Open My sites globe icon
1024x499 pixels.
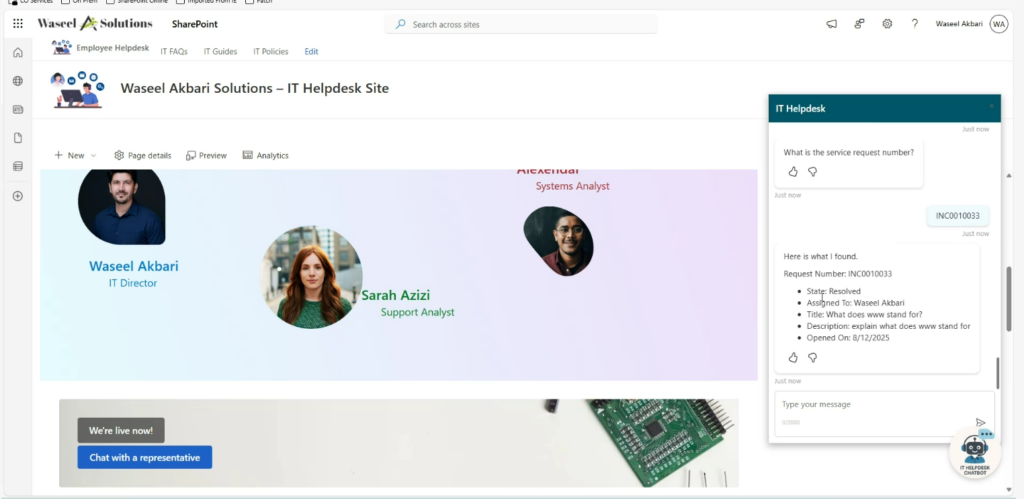click(x=18, y=81)
